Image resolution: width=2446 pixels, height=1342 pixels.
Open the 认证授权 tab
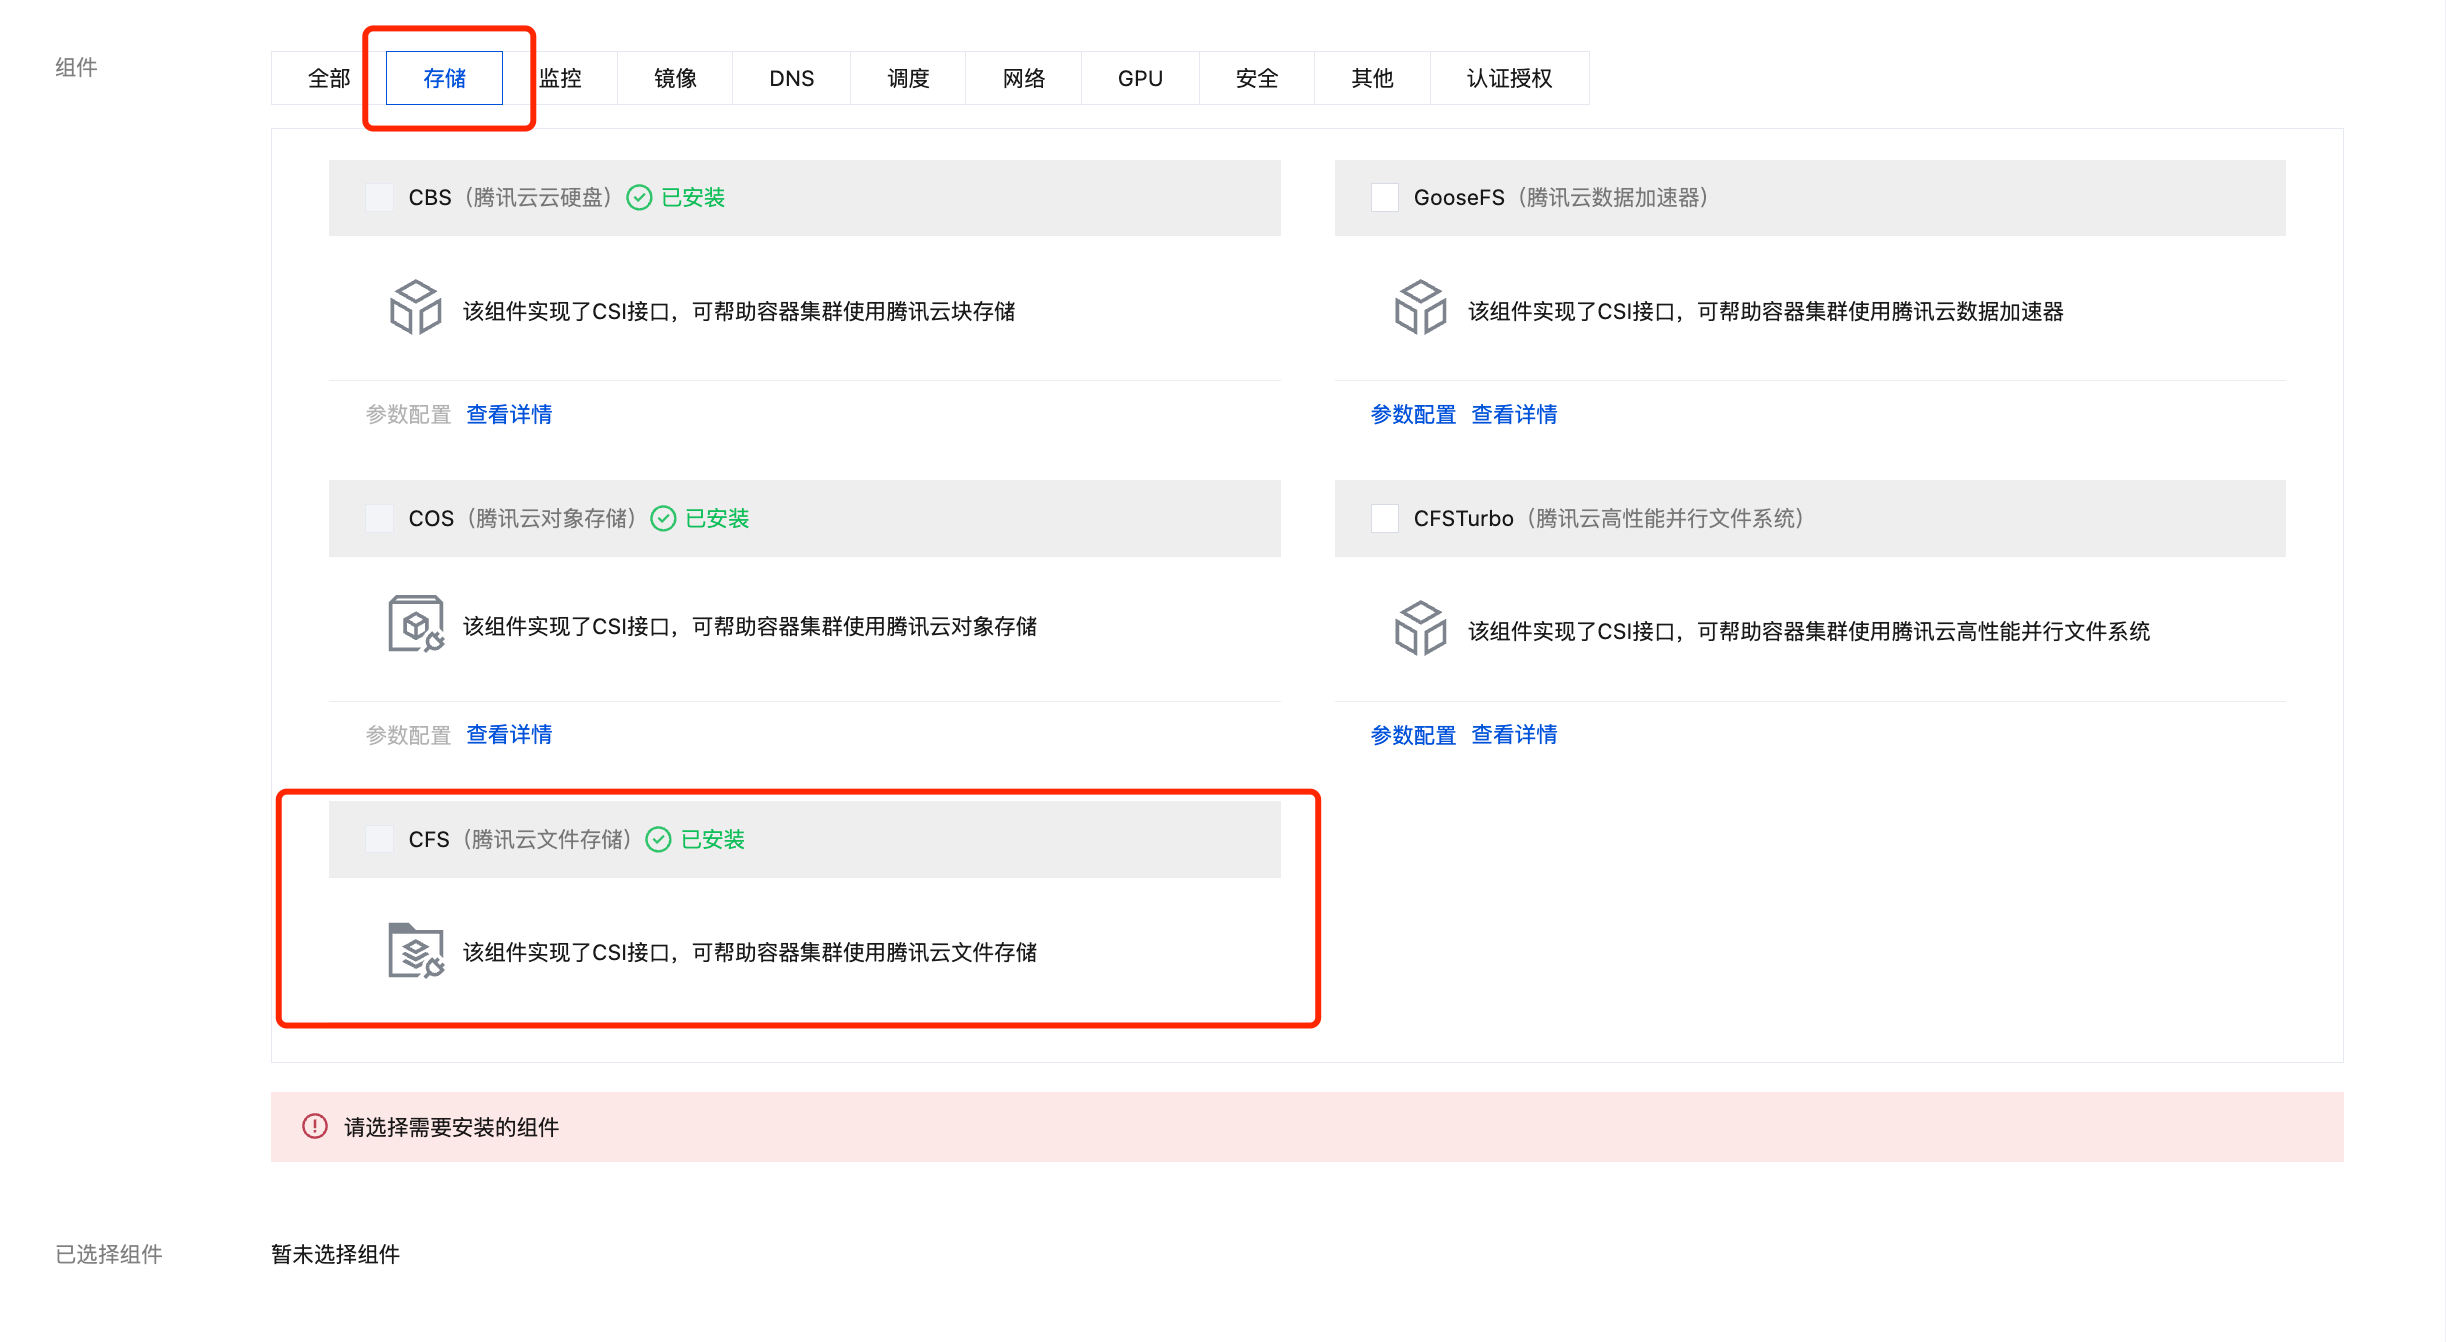(x=1510, y=78)
